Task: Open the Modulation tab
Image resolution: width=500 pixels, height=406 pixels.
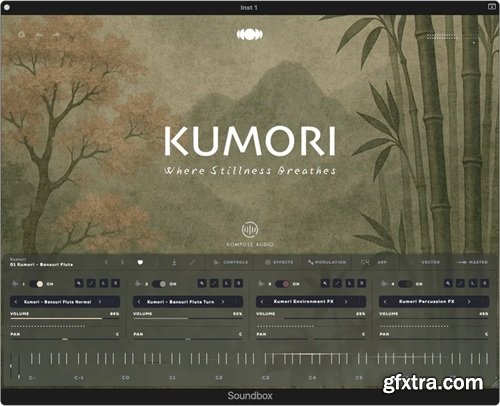Action: pyautogui.click(x=327, y=262)
